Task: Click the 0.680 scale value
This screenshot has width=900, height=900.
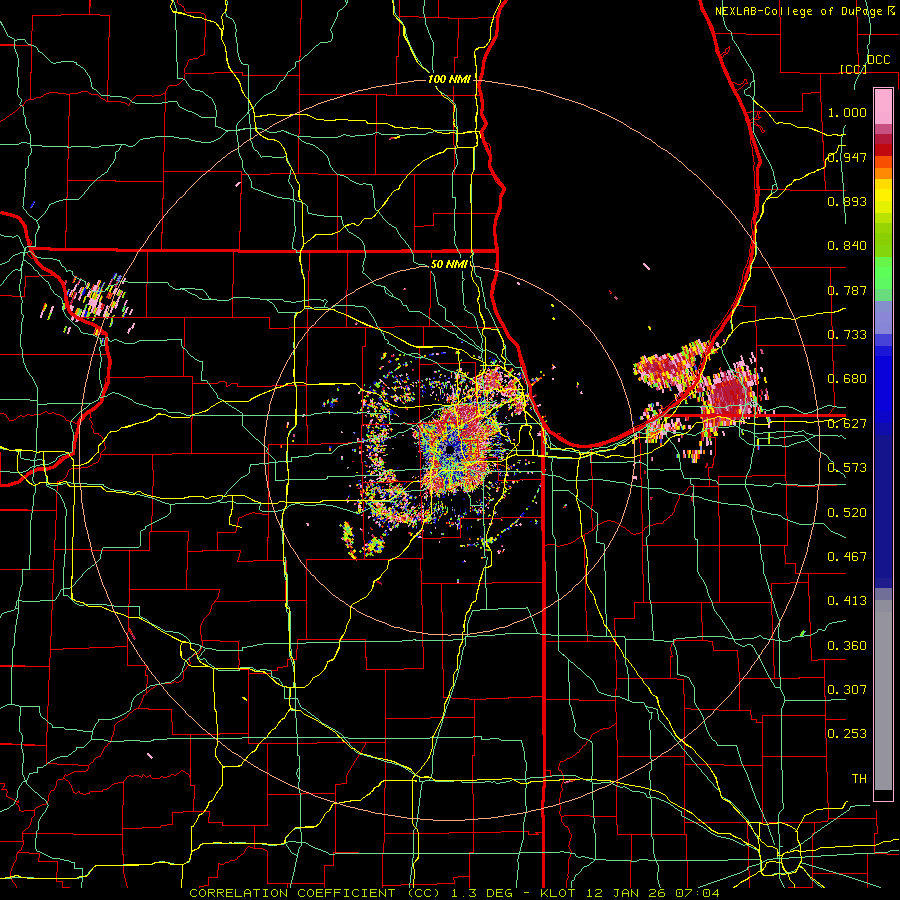Action: coord(847,379)
